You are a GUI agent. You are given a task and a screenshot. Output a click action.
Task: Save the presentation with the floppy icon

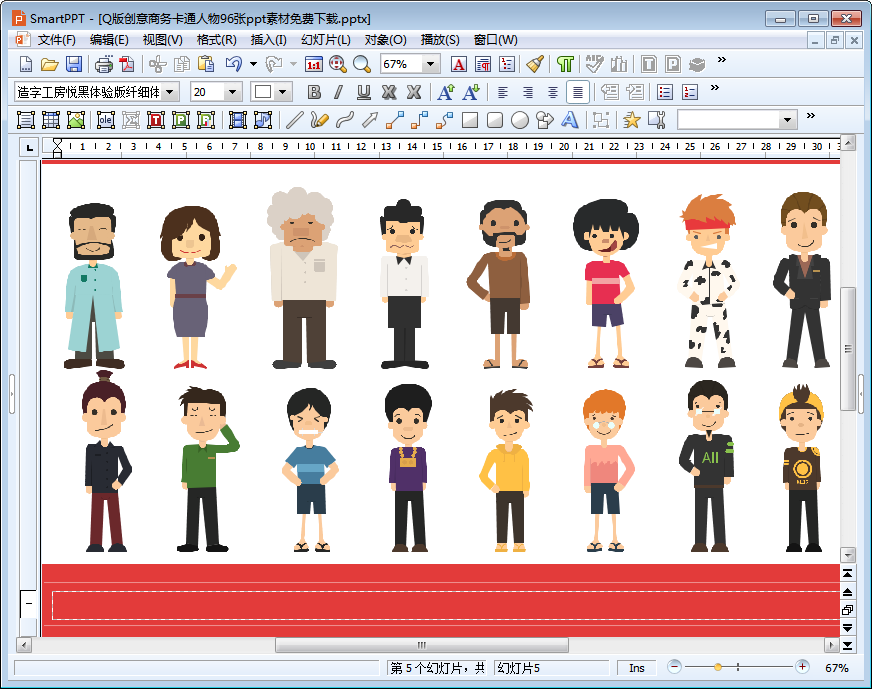pyautogui.click(x=74, y=65)
